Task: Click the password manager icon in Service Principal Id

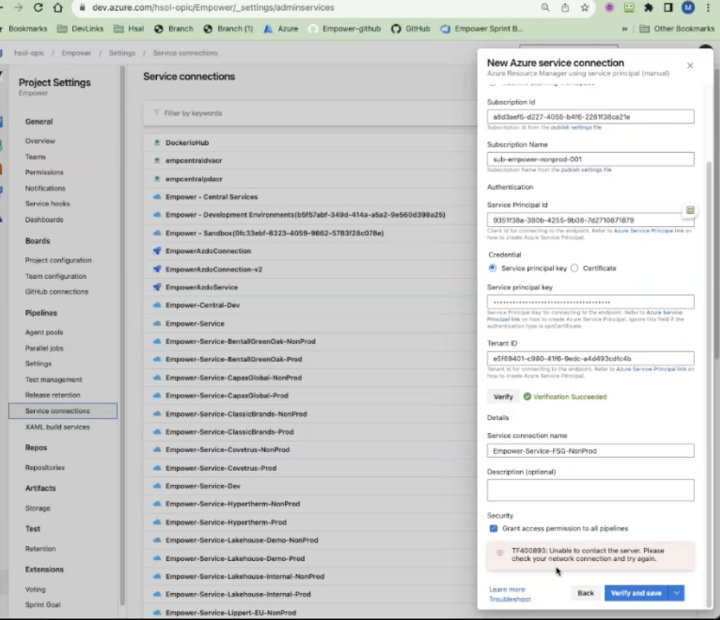Action: click(690, 210)
